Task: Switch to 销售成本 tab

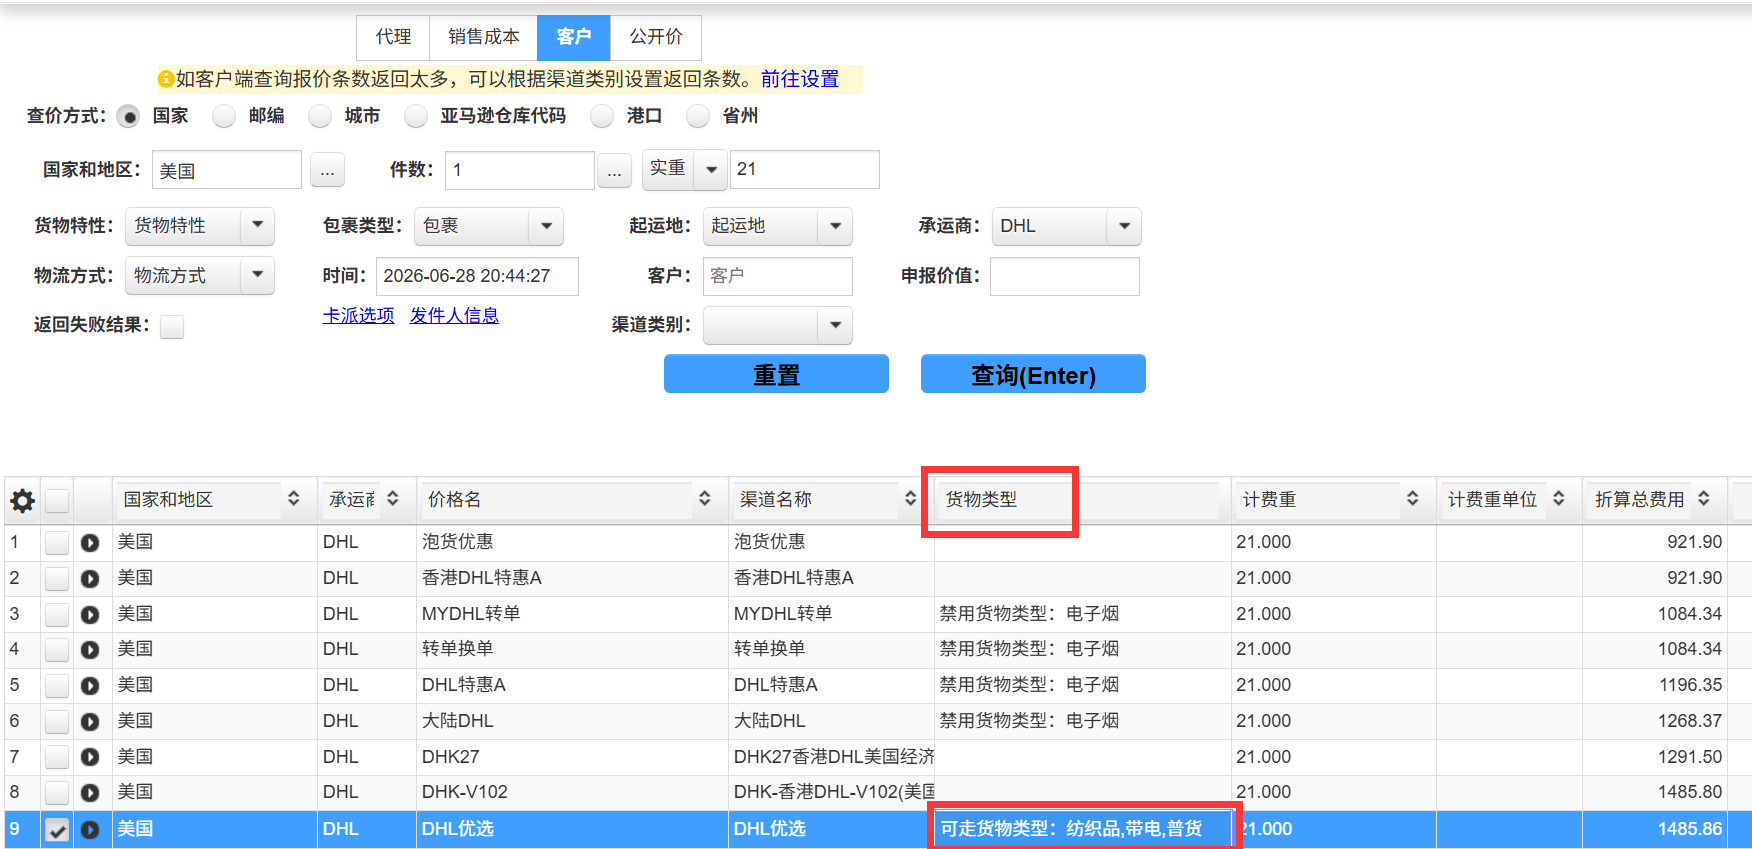Action: pos(484,37)
